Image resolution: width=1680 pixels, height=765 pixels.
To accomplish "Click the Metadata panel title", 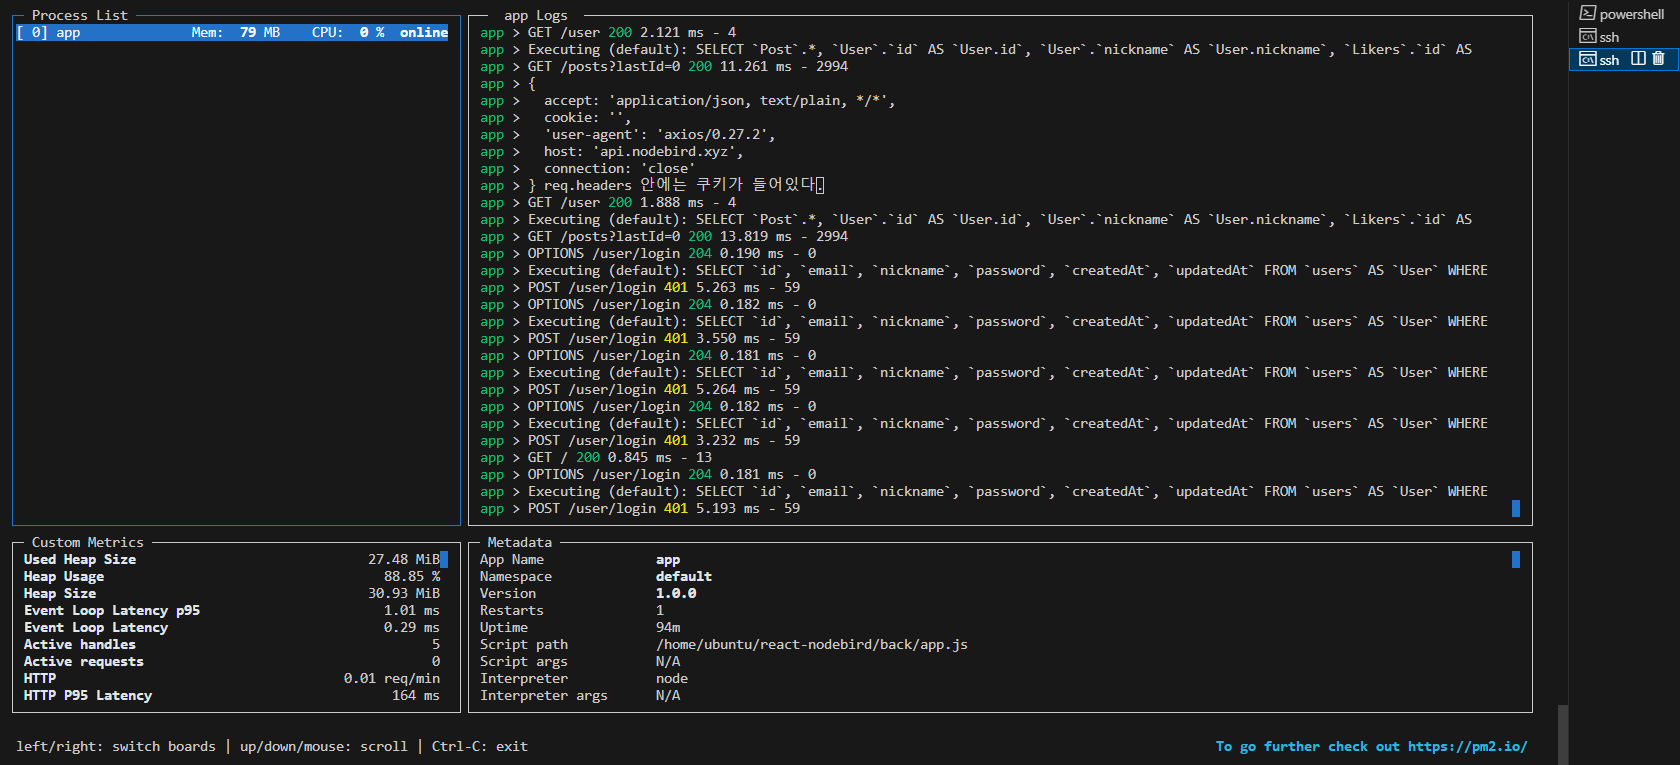I will 519,543.
